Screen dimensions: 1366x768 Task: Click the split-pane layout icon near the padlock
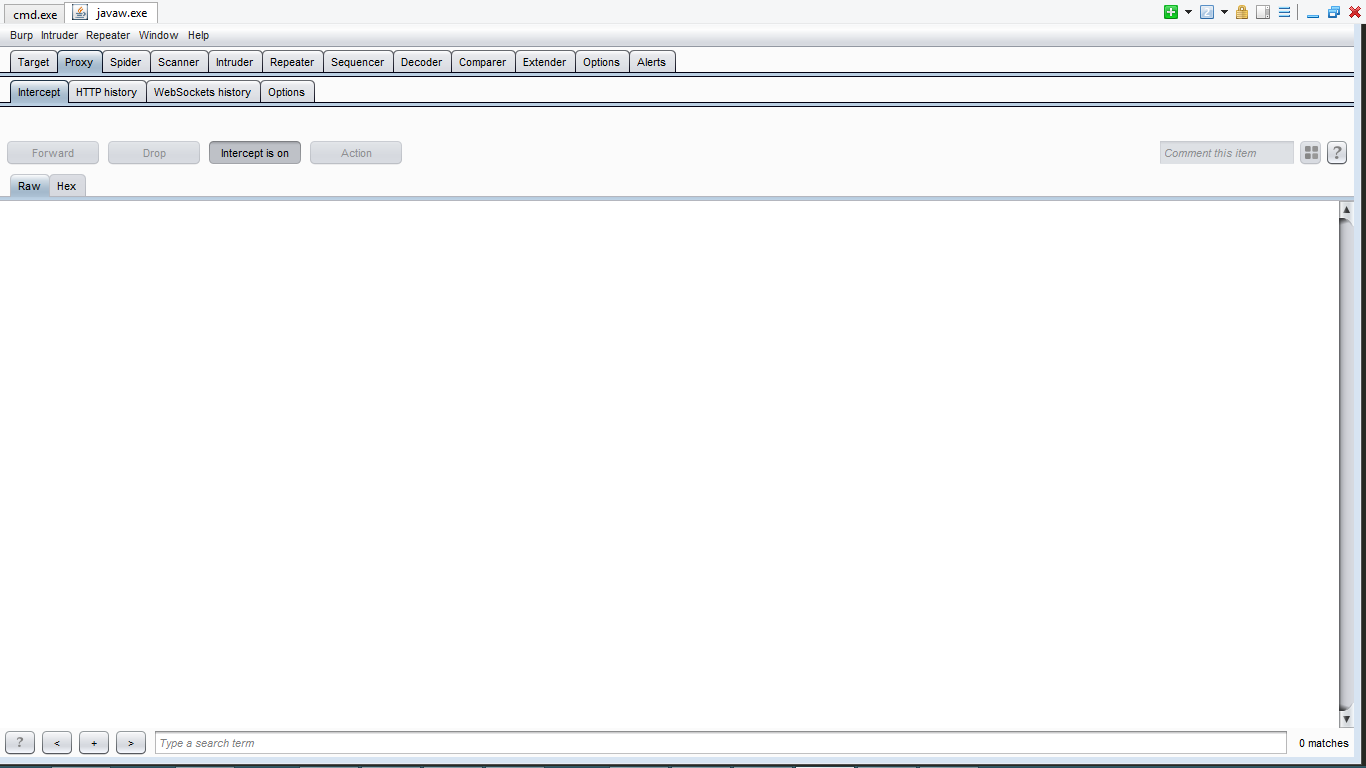tap(1263, 12)
